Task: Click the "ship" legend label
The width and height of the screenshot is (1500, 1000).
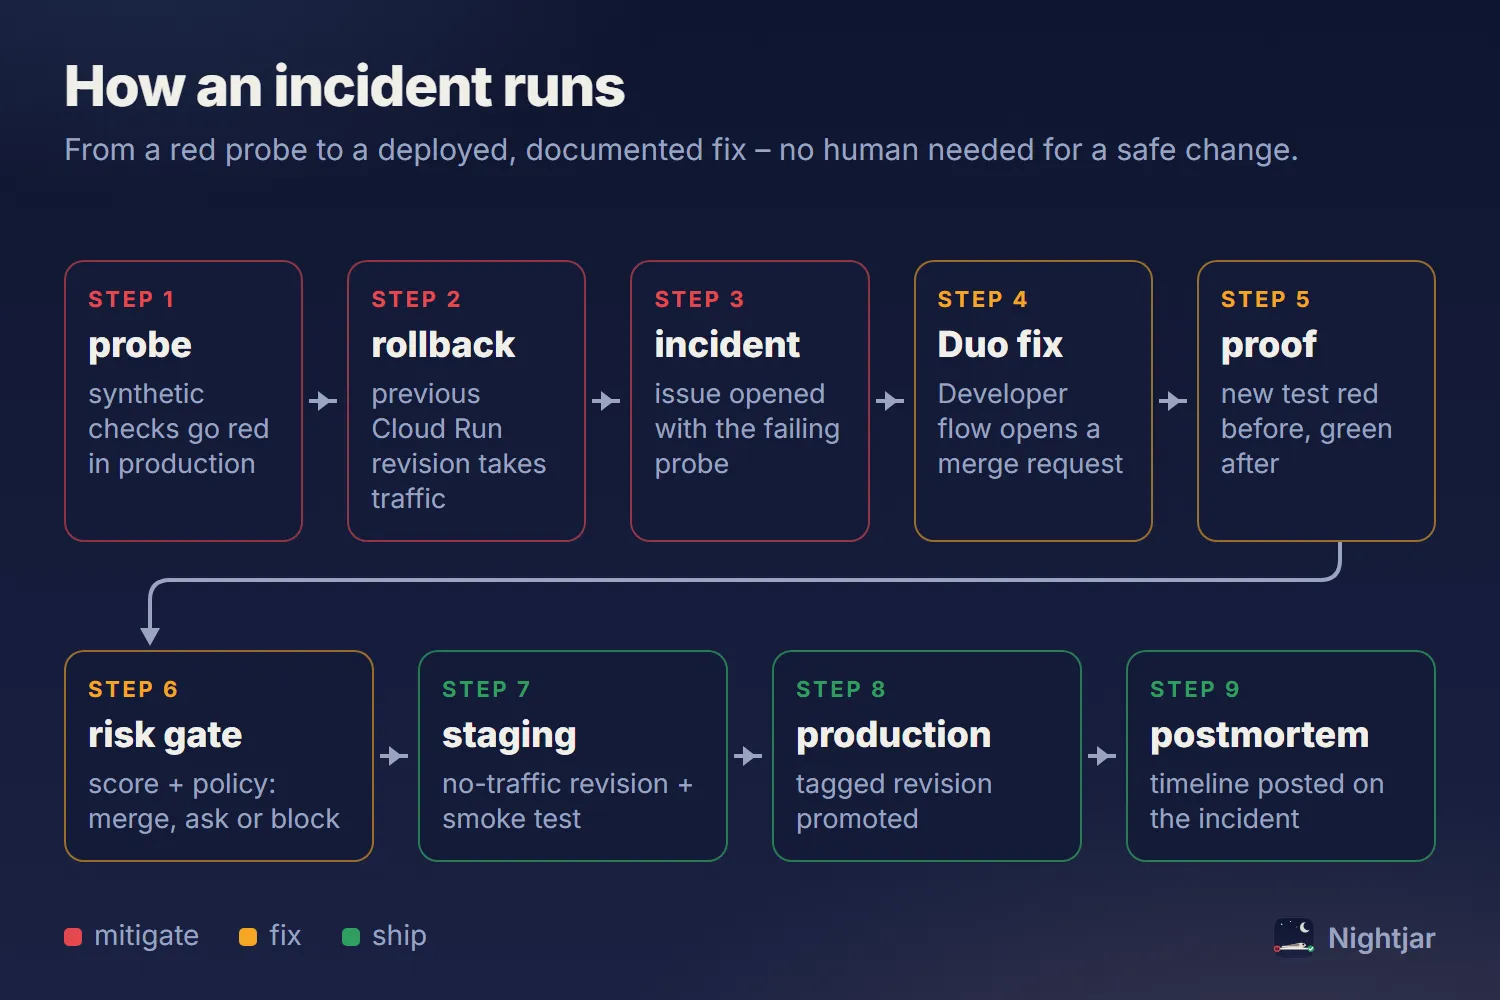Action: [x=399, y=936]
